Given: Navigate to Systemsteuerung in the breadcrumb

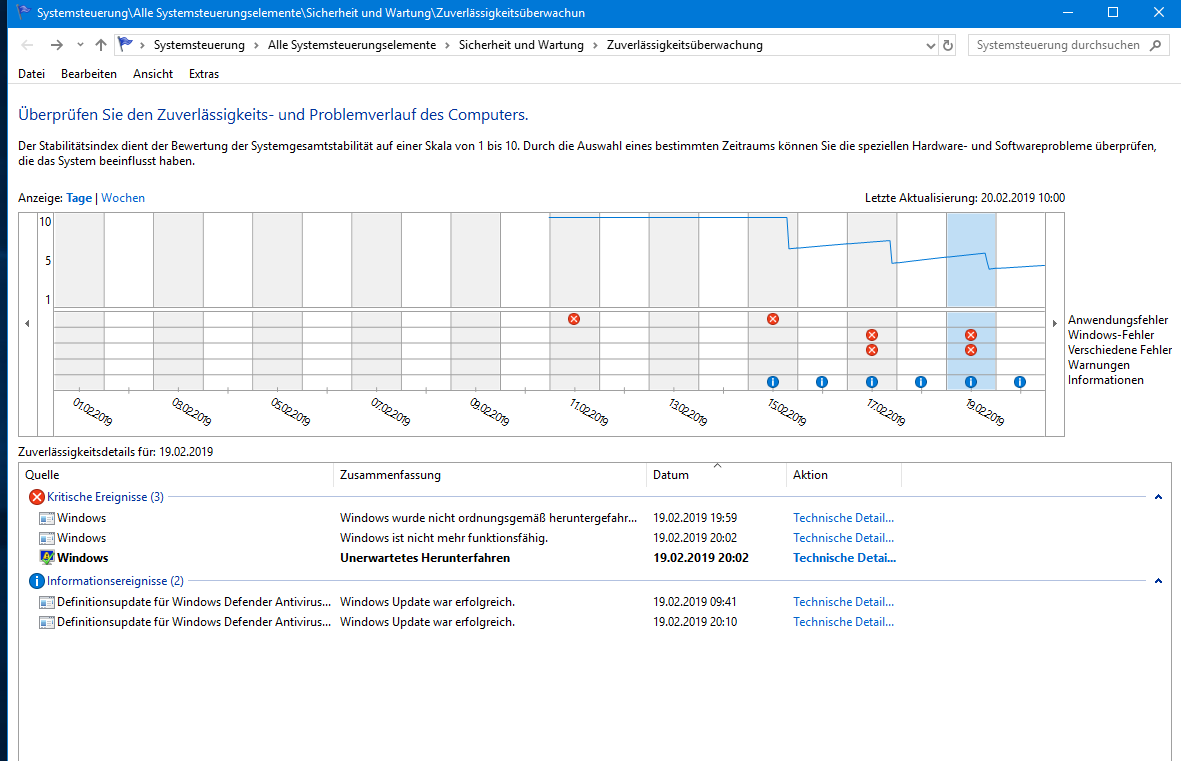Looking at the screenshot, I should coord(199,45).
